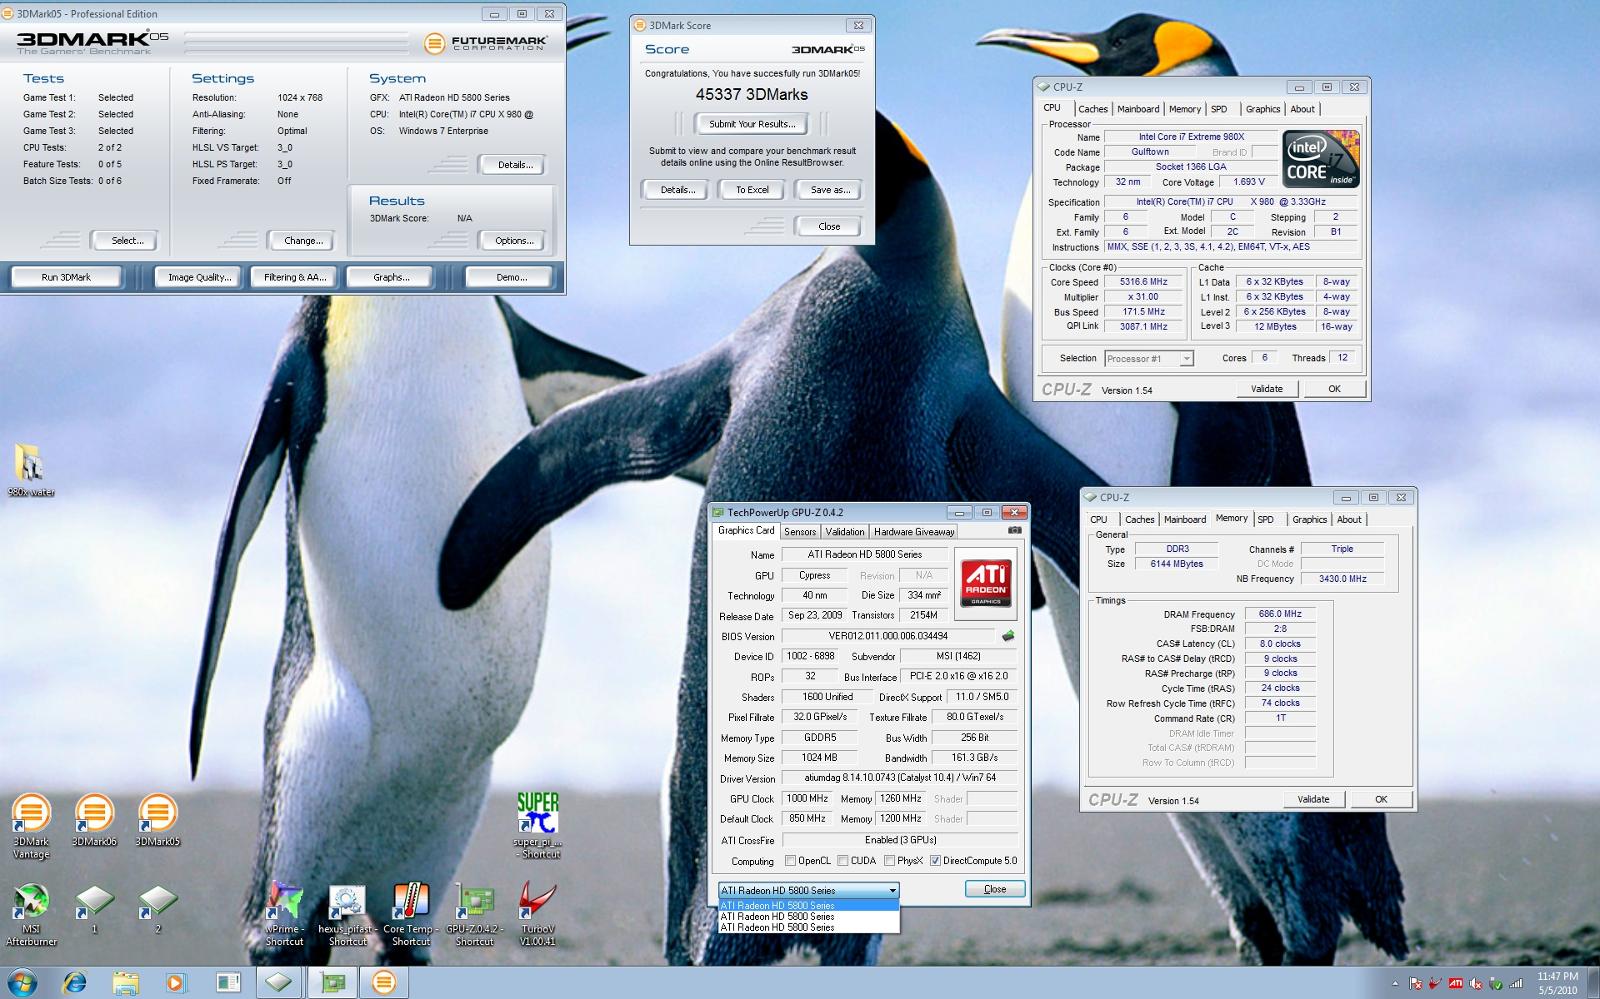Toggle the PhysX checkbox in GPU-Z

click(889, 861)
